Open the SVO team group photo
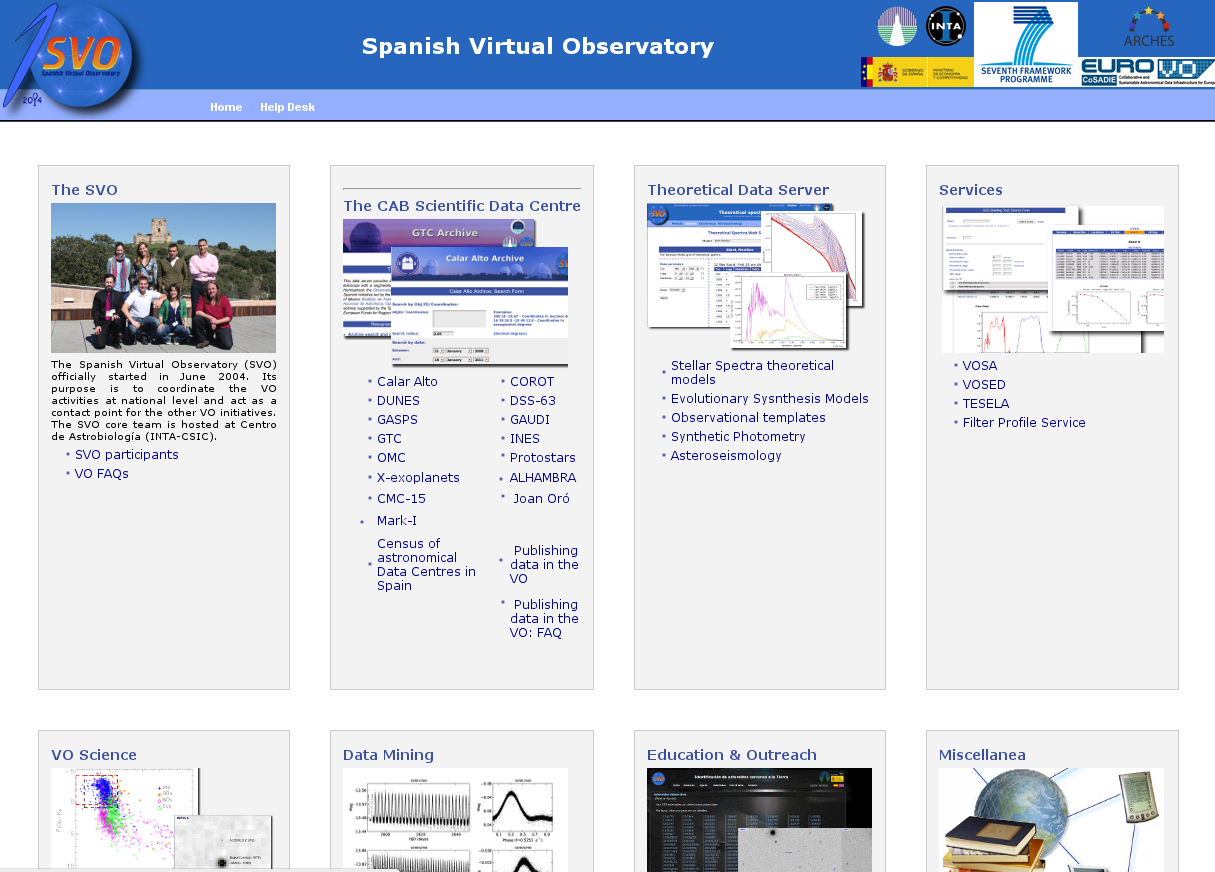Image resolution: width=1215 pixels, height=872 pixels. [163, 277]
